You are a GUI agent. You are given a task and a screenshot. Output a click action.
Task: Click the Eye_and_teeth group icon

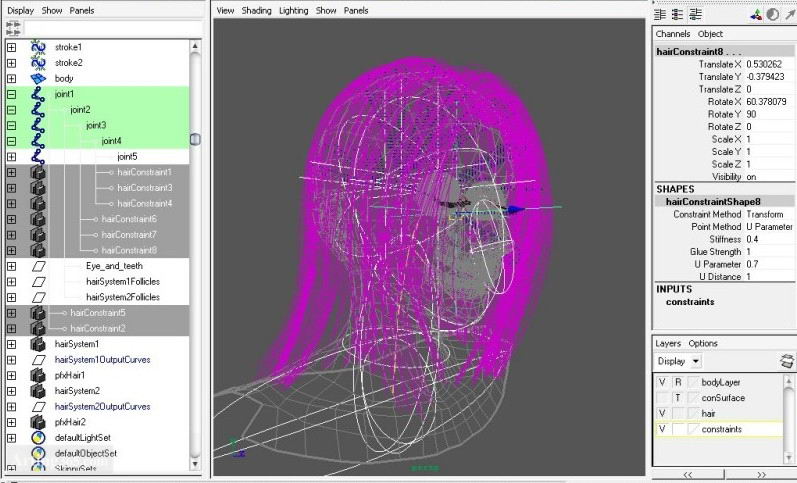click(39, 266)
